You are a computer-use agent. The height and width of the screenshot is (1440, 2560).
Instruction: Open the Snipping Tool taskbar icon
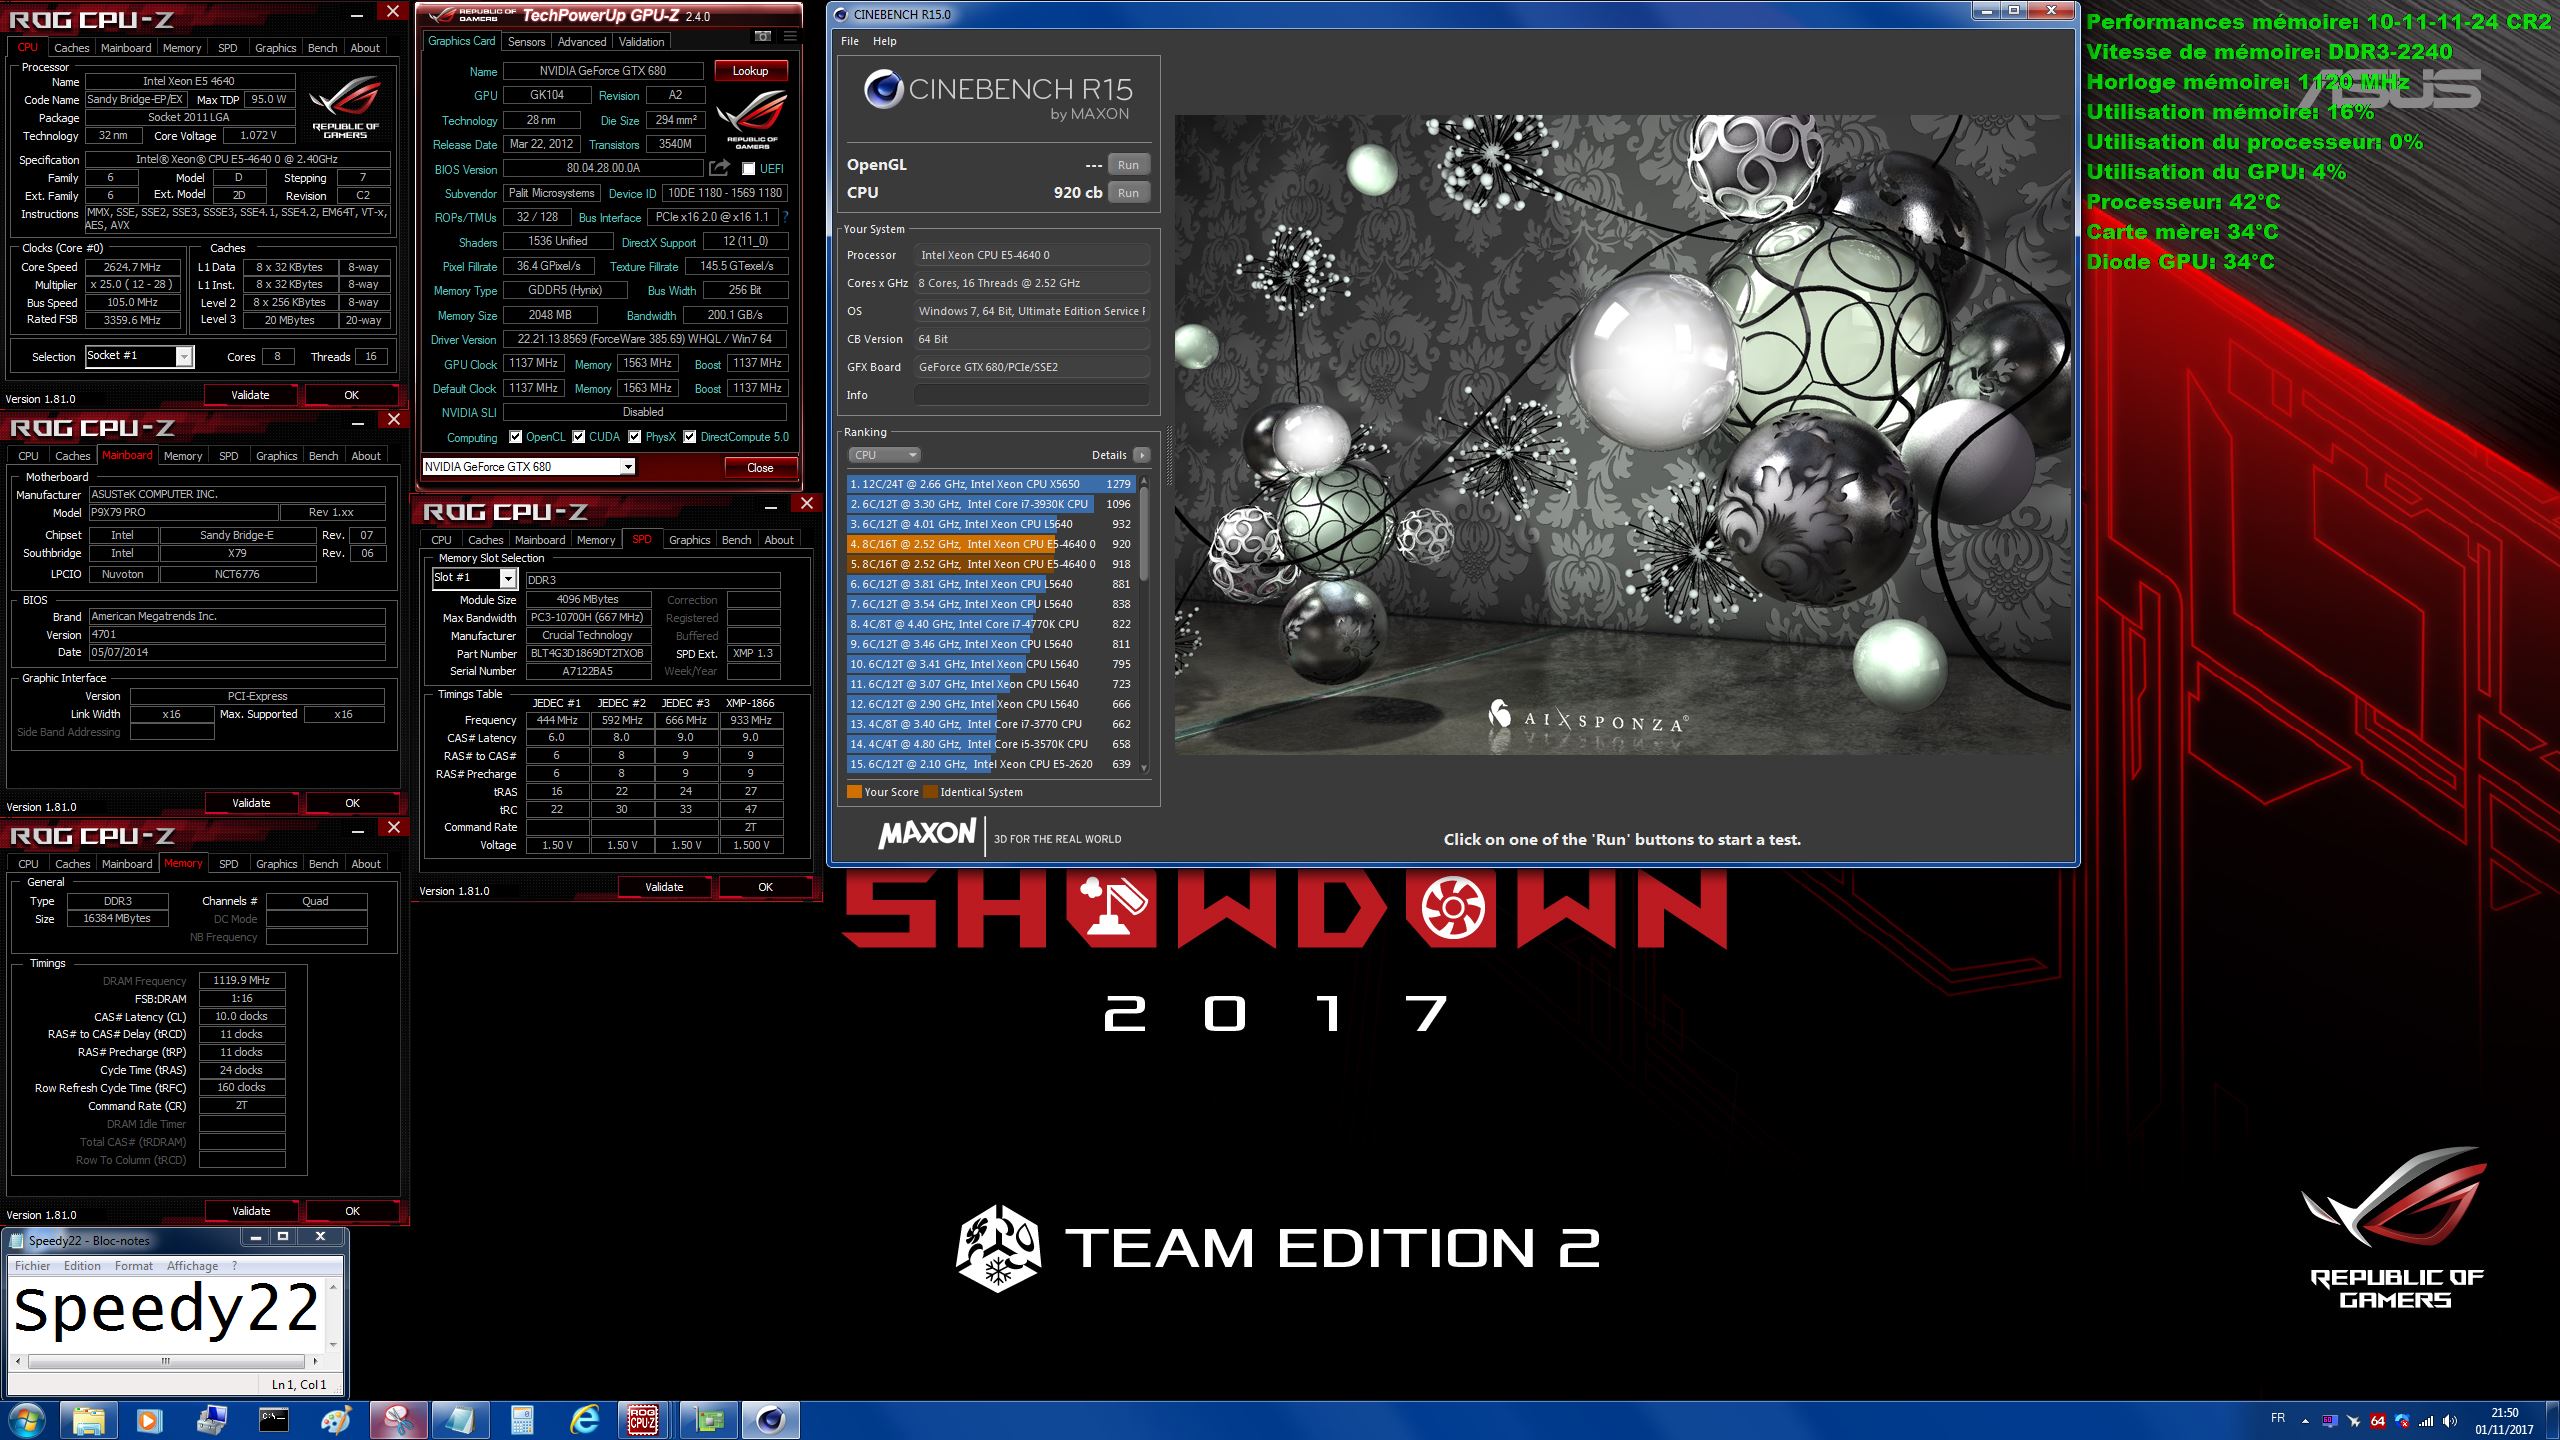click(x=398, y=1420)
